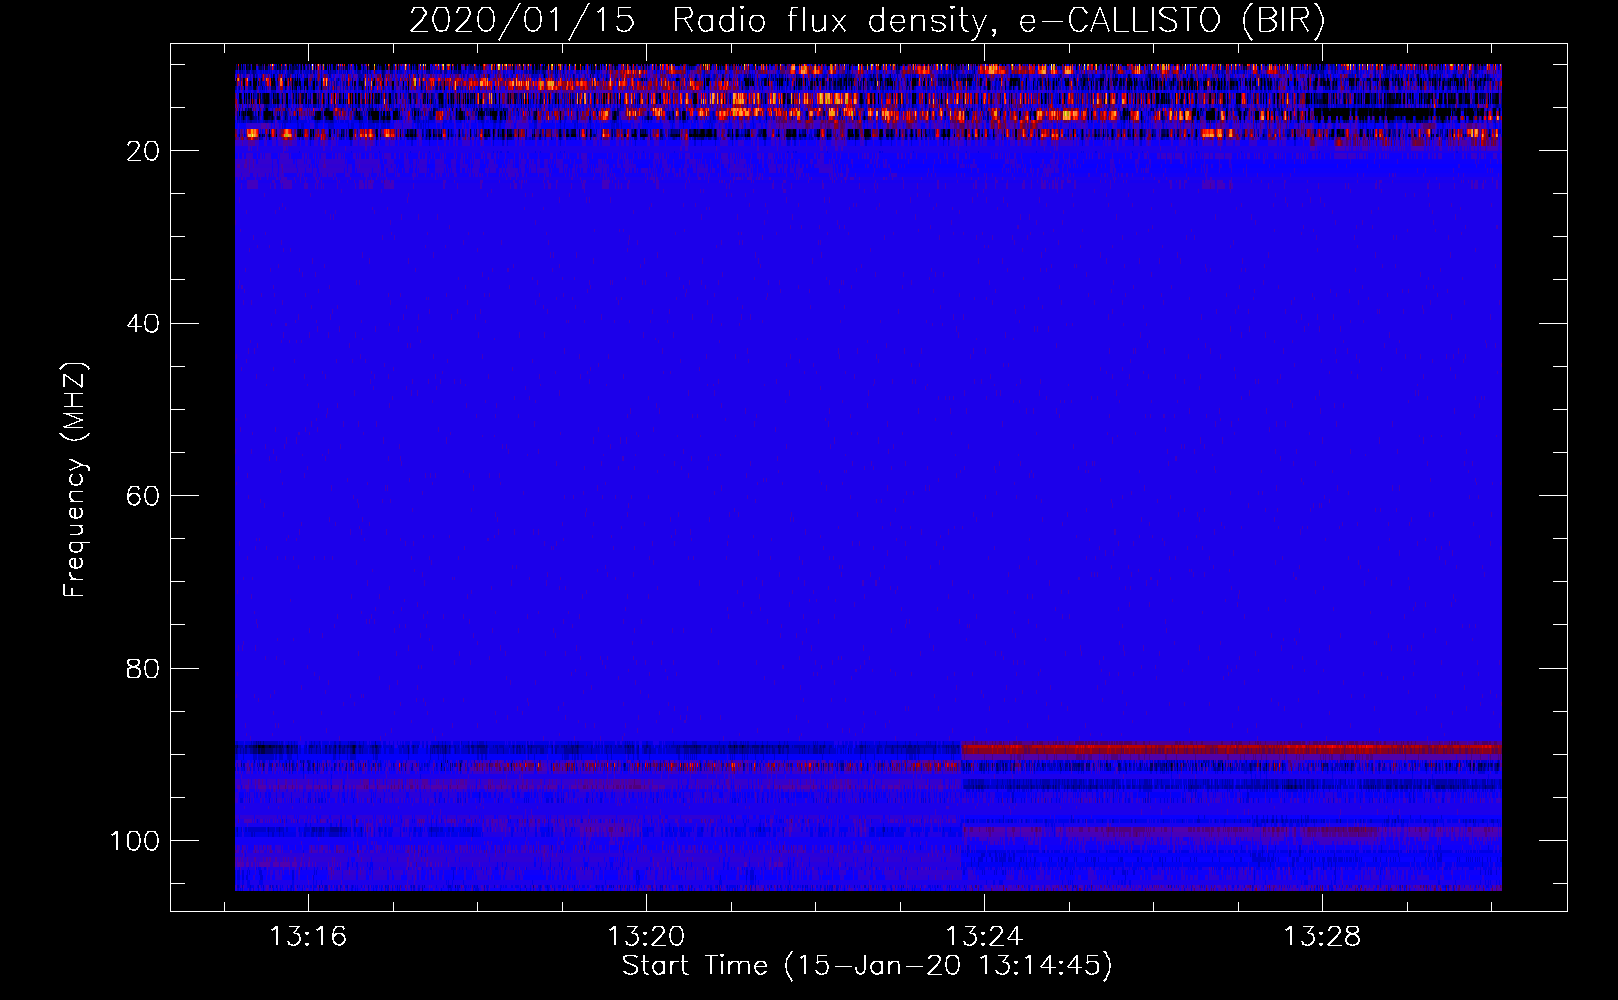
Task: Click the '13:16' time tick label
Action: pyautogui.click(x=308, y=936)
